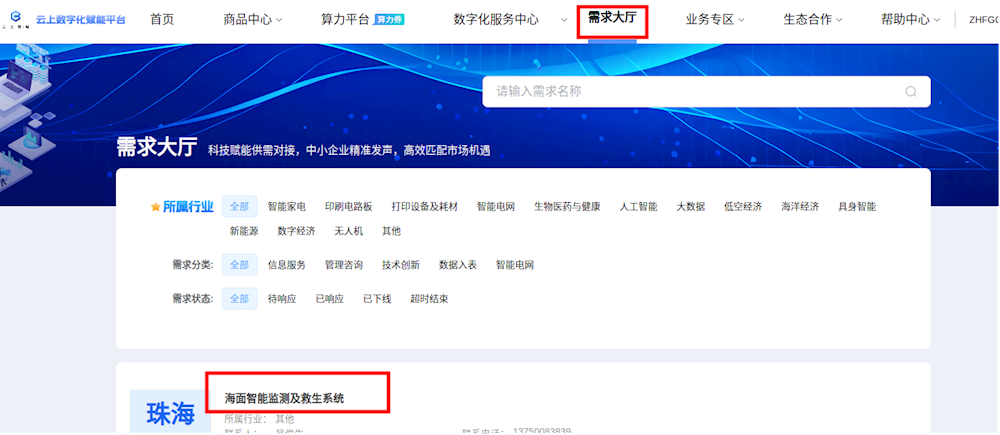The image size is (1000, 435).
Task: Expand the 生态合作 dropdown menu
Action: (x=812, y=20)
